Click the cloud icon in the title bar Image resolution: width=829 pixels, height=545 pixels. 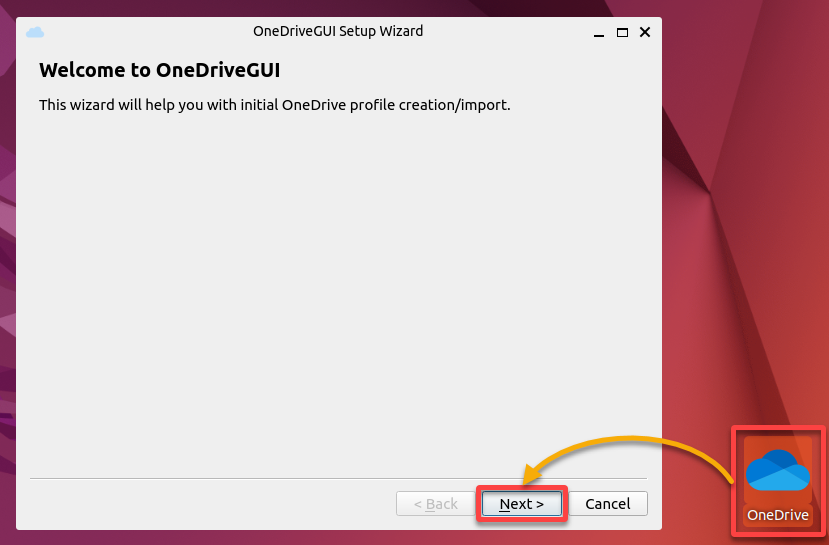click(x=35, y=32)
